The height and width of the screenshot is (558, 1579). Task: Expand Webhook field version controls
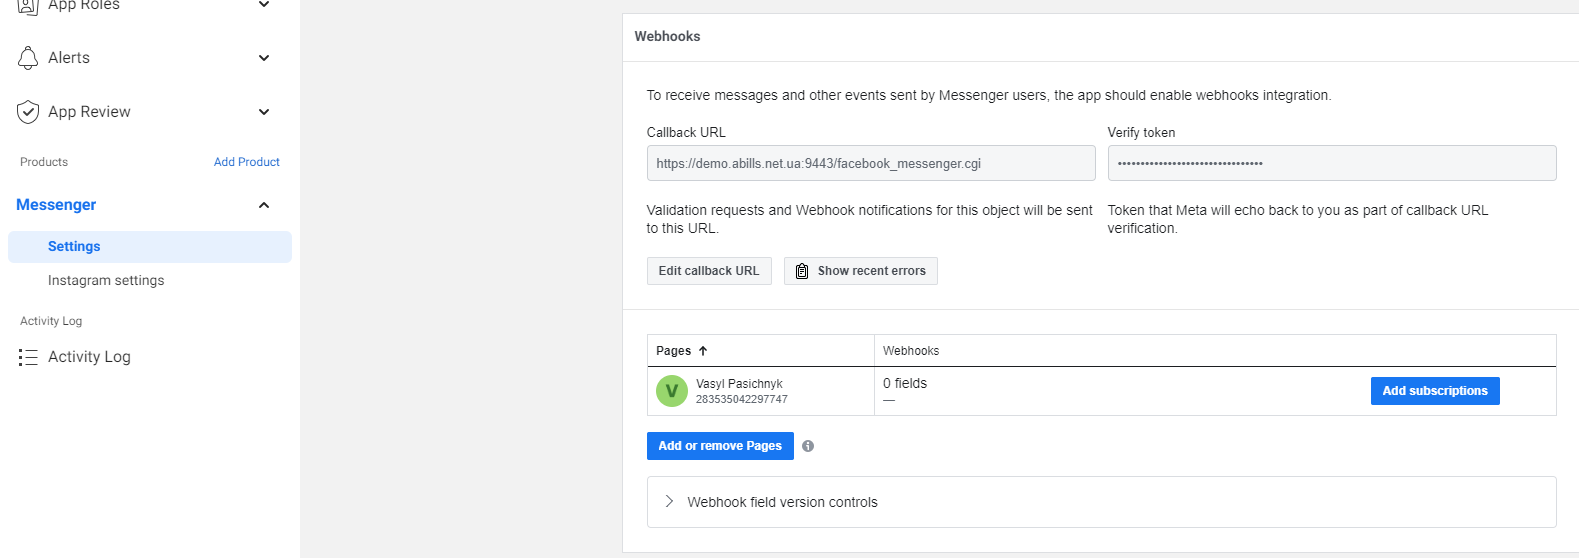click(669, 502)
